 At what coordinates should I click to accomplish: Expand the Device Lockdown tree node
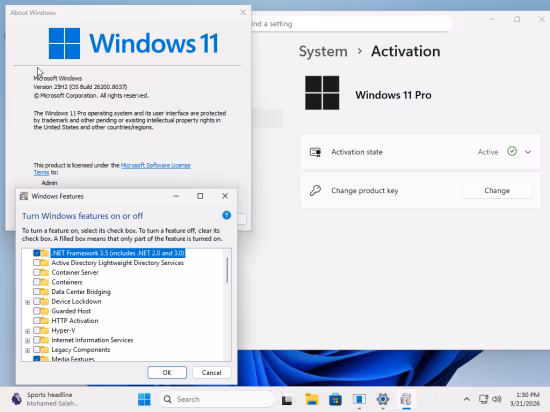point(27,302)
